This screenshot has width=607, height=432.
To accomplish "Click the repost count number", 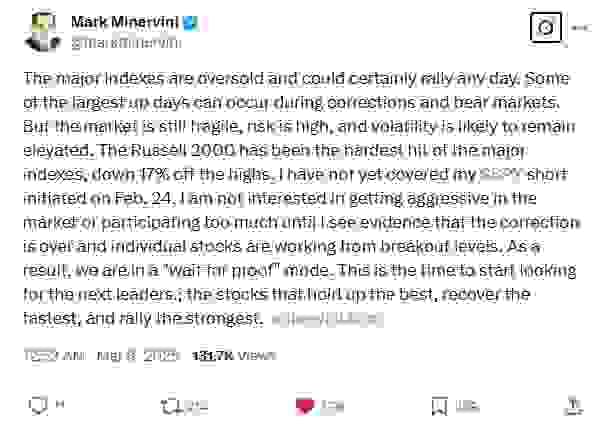I will click(196, 406).
